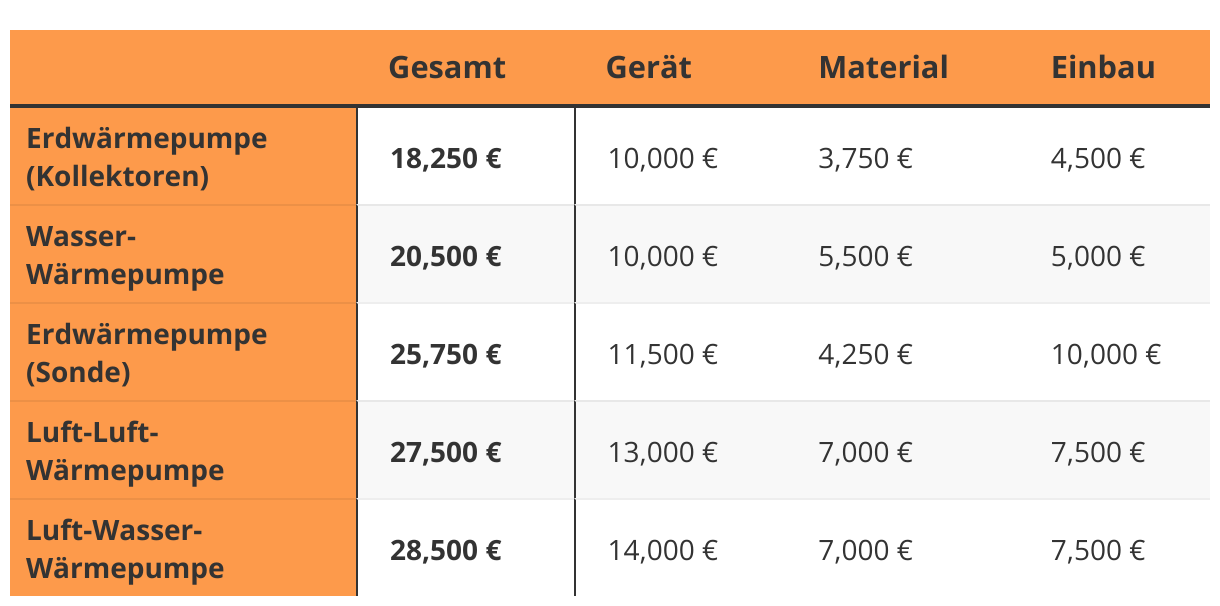
Task: Select the 20,500 € total cell
Action: (446, 256)
